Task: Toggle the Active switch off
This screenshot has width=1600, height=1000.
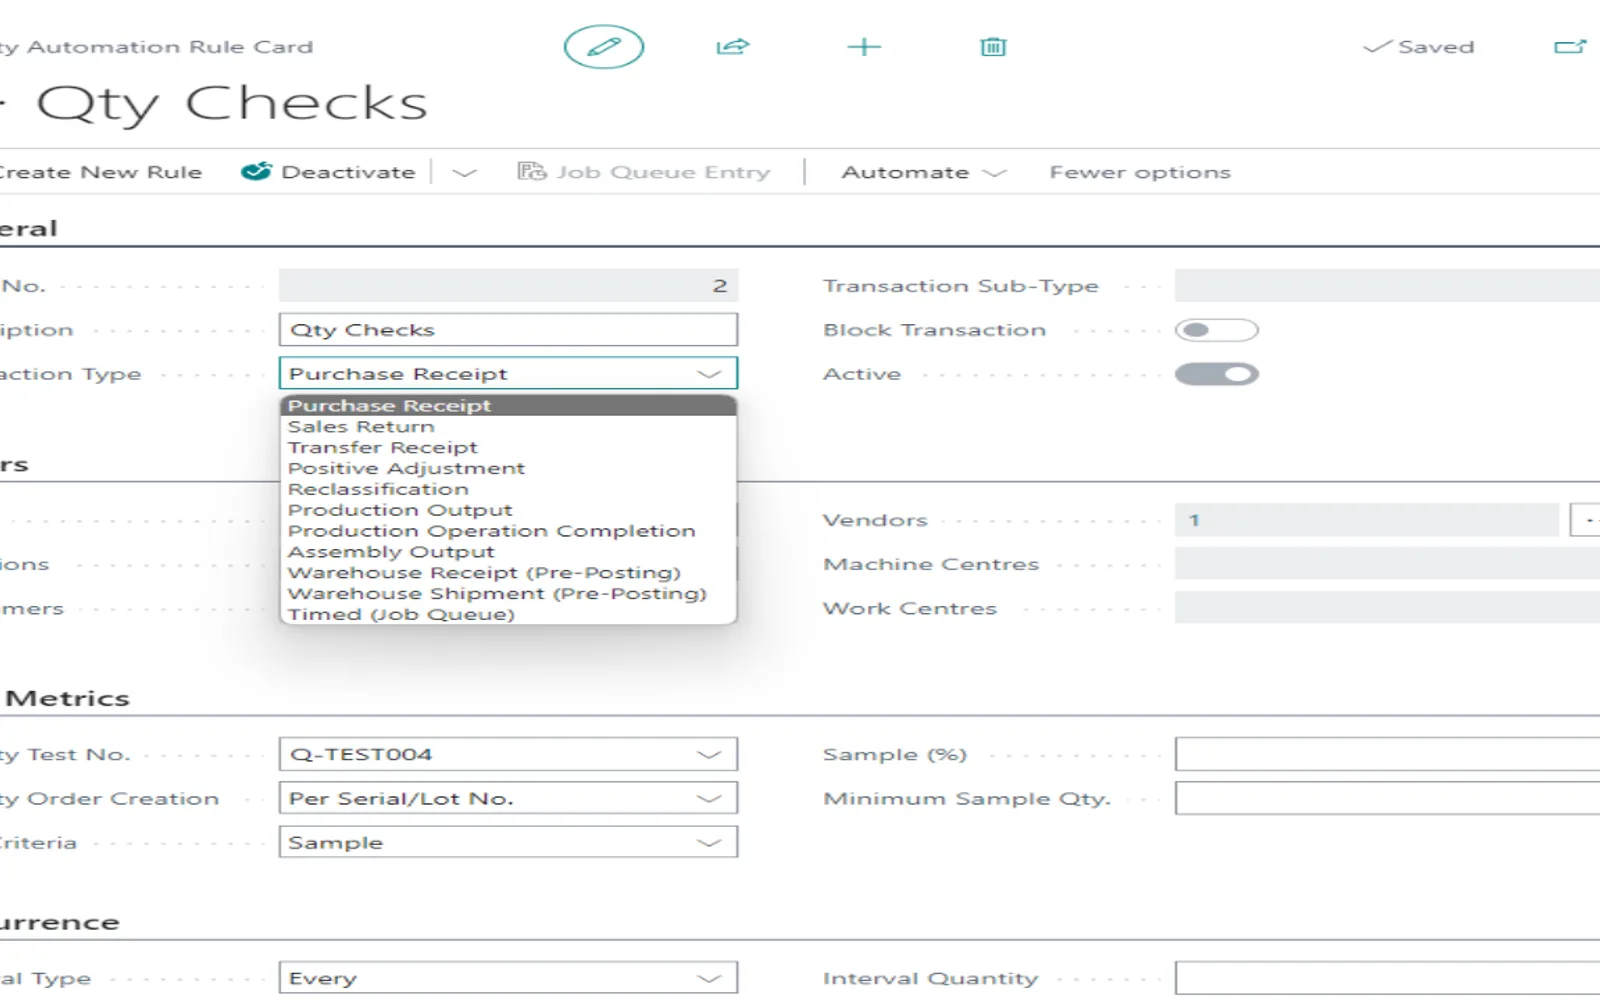Action: point(1216,374)
